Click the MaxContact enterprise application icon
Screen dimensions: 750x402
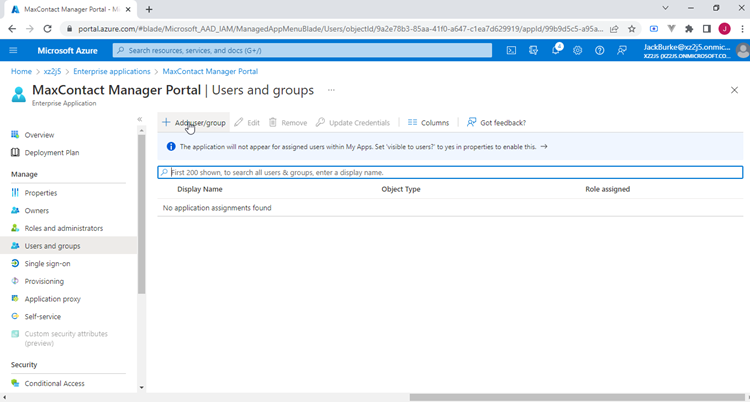tap(19, 94)
